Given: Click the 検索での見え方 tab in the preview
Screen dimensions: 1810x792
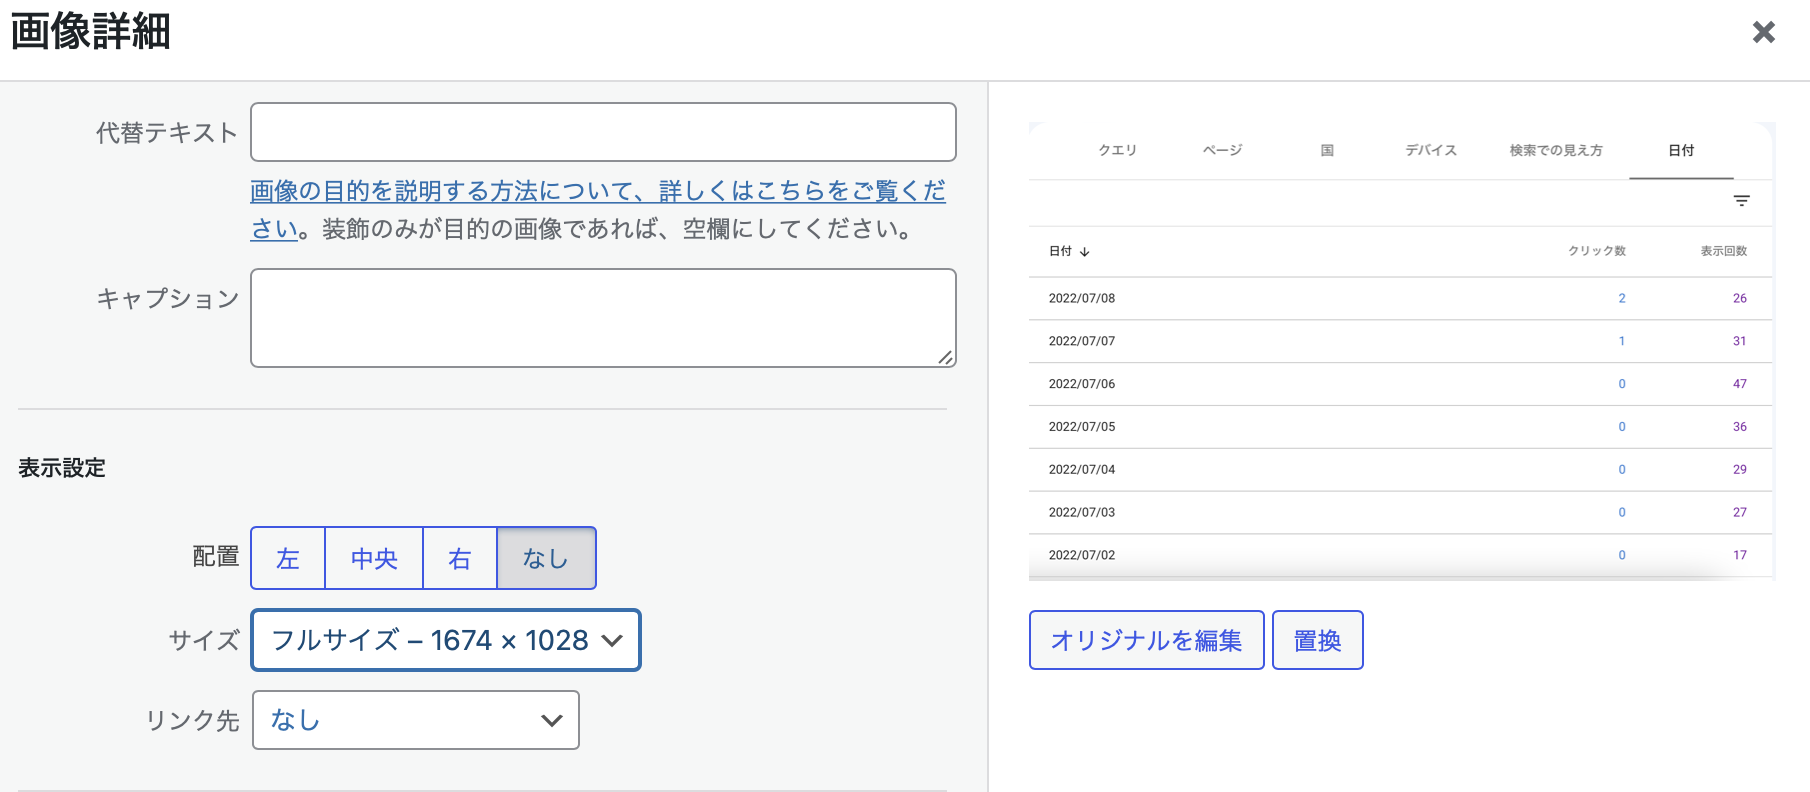Looking at the screenshot, I should tap(1556, 150).
